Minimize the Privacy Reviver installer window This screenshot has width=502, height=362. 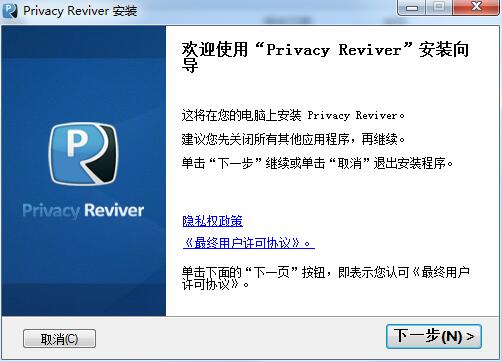(412, 7)
